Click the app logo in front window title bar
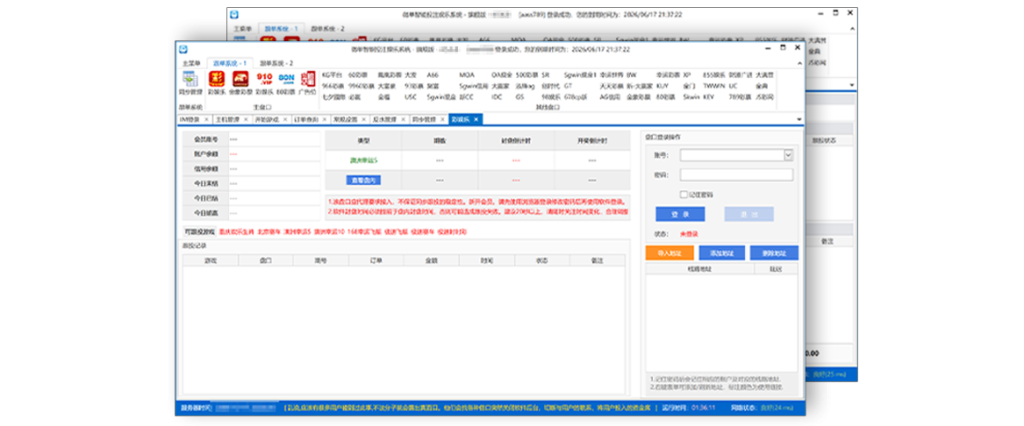This screenshot has width=1024, height=426. (182, 48)
